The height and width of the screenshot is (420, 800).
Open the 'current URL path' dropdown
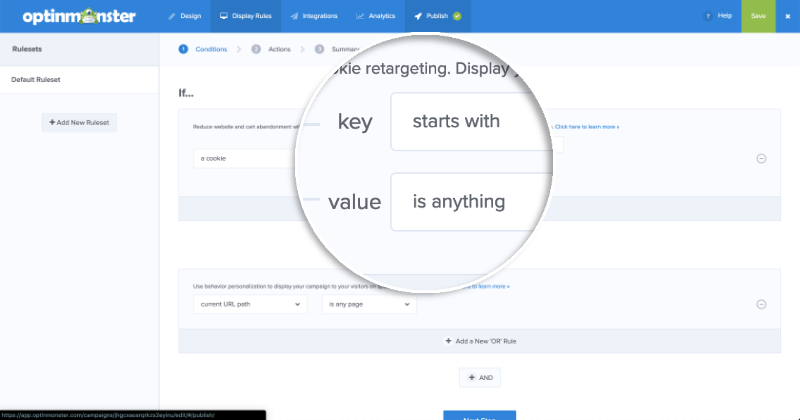tap(250, 304)
